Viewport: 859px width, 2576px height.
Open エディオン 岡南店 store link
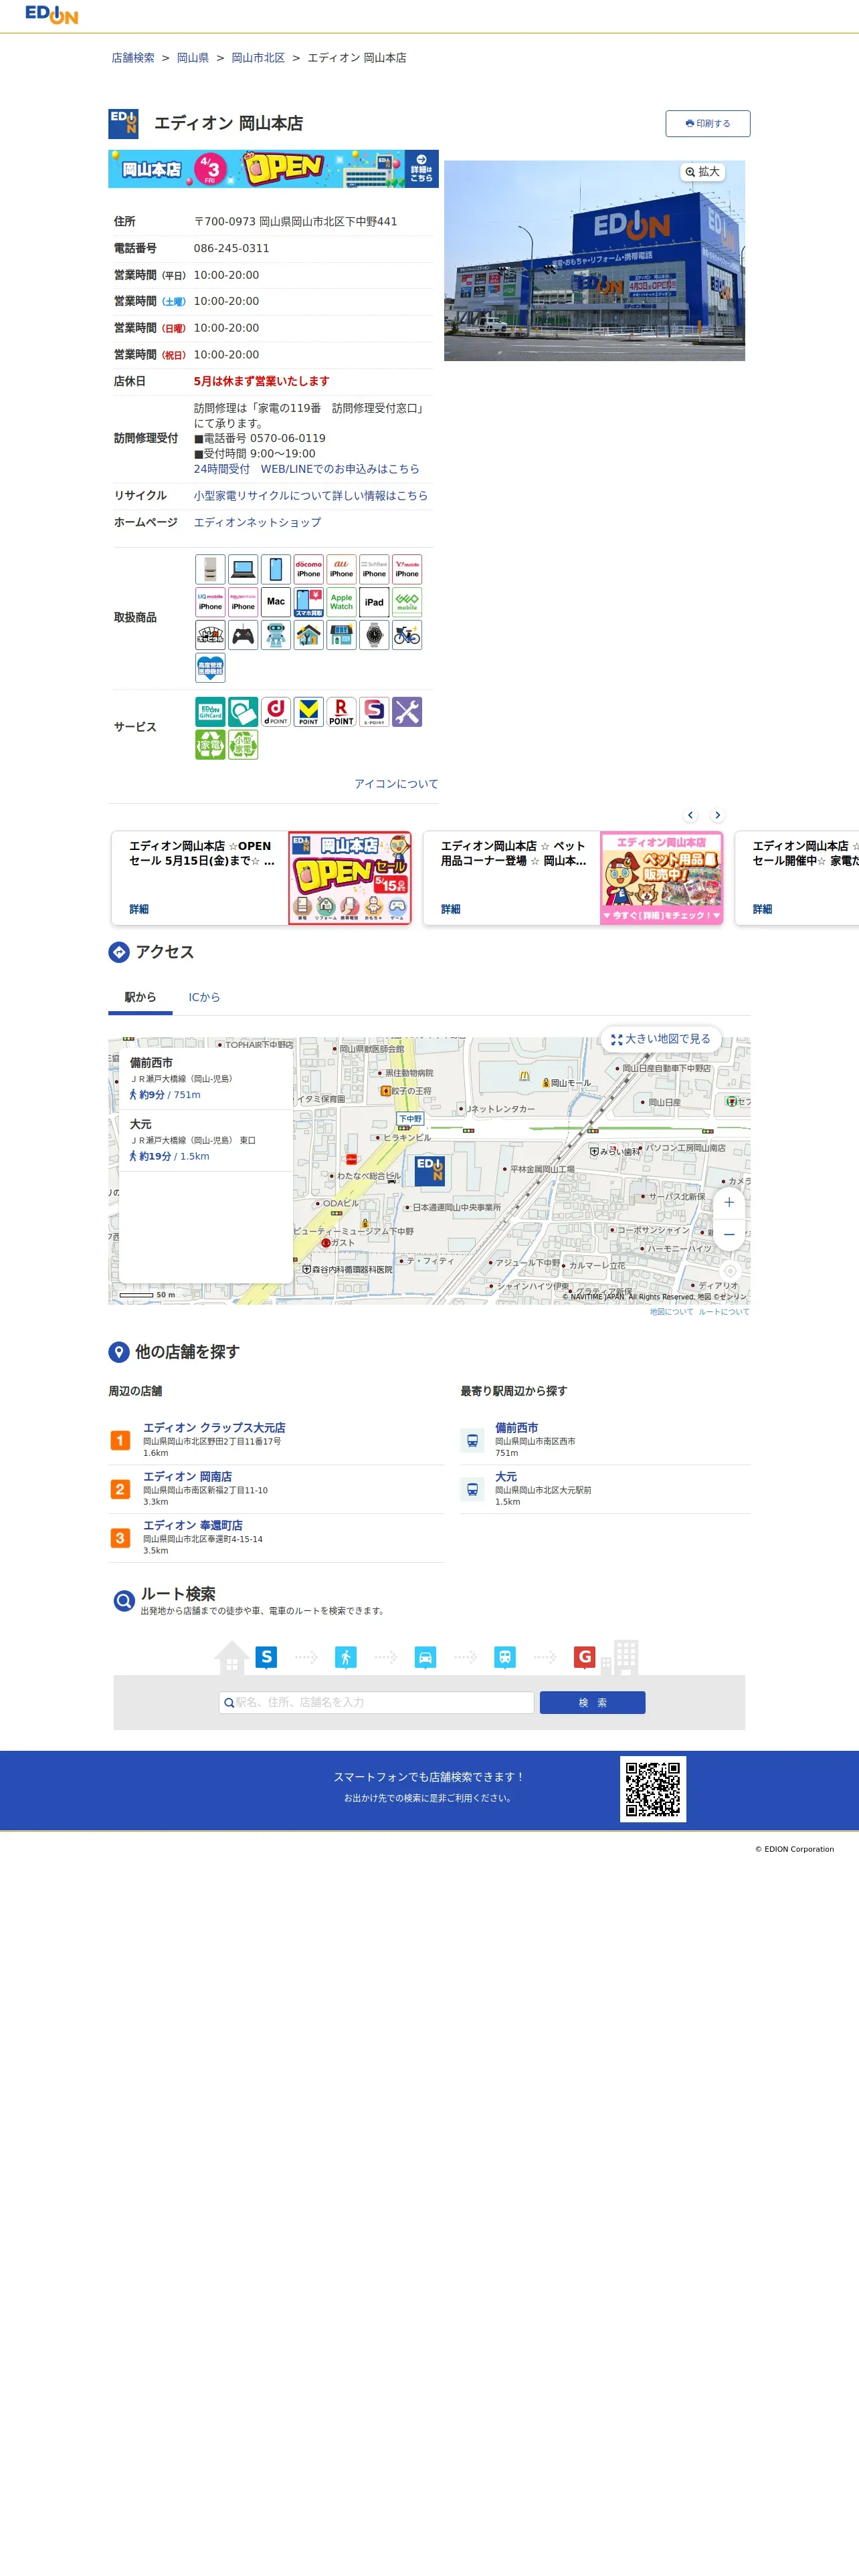[x=187, y=1476]
